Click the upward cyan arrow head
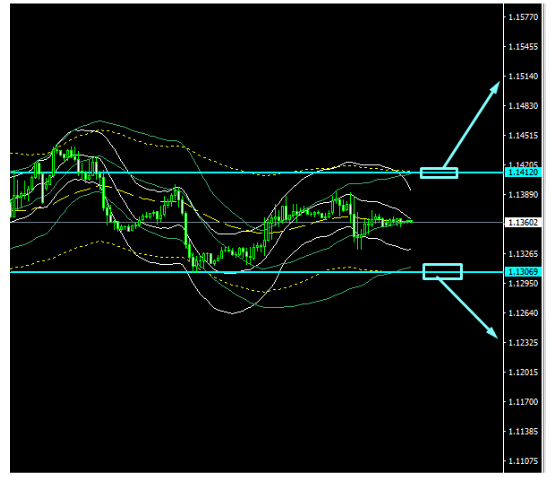This screenshot has width=551, height=477. coord(495,87)
